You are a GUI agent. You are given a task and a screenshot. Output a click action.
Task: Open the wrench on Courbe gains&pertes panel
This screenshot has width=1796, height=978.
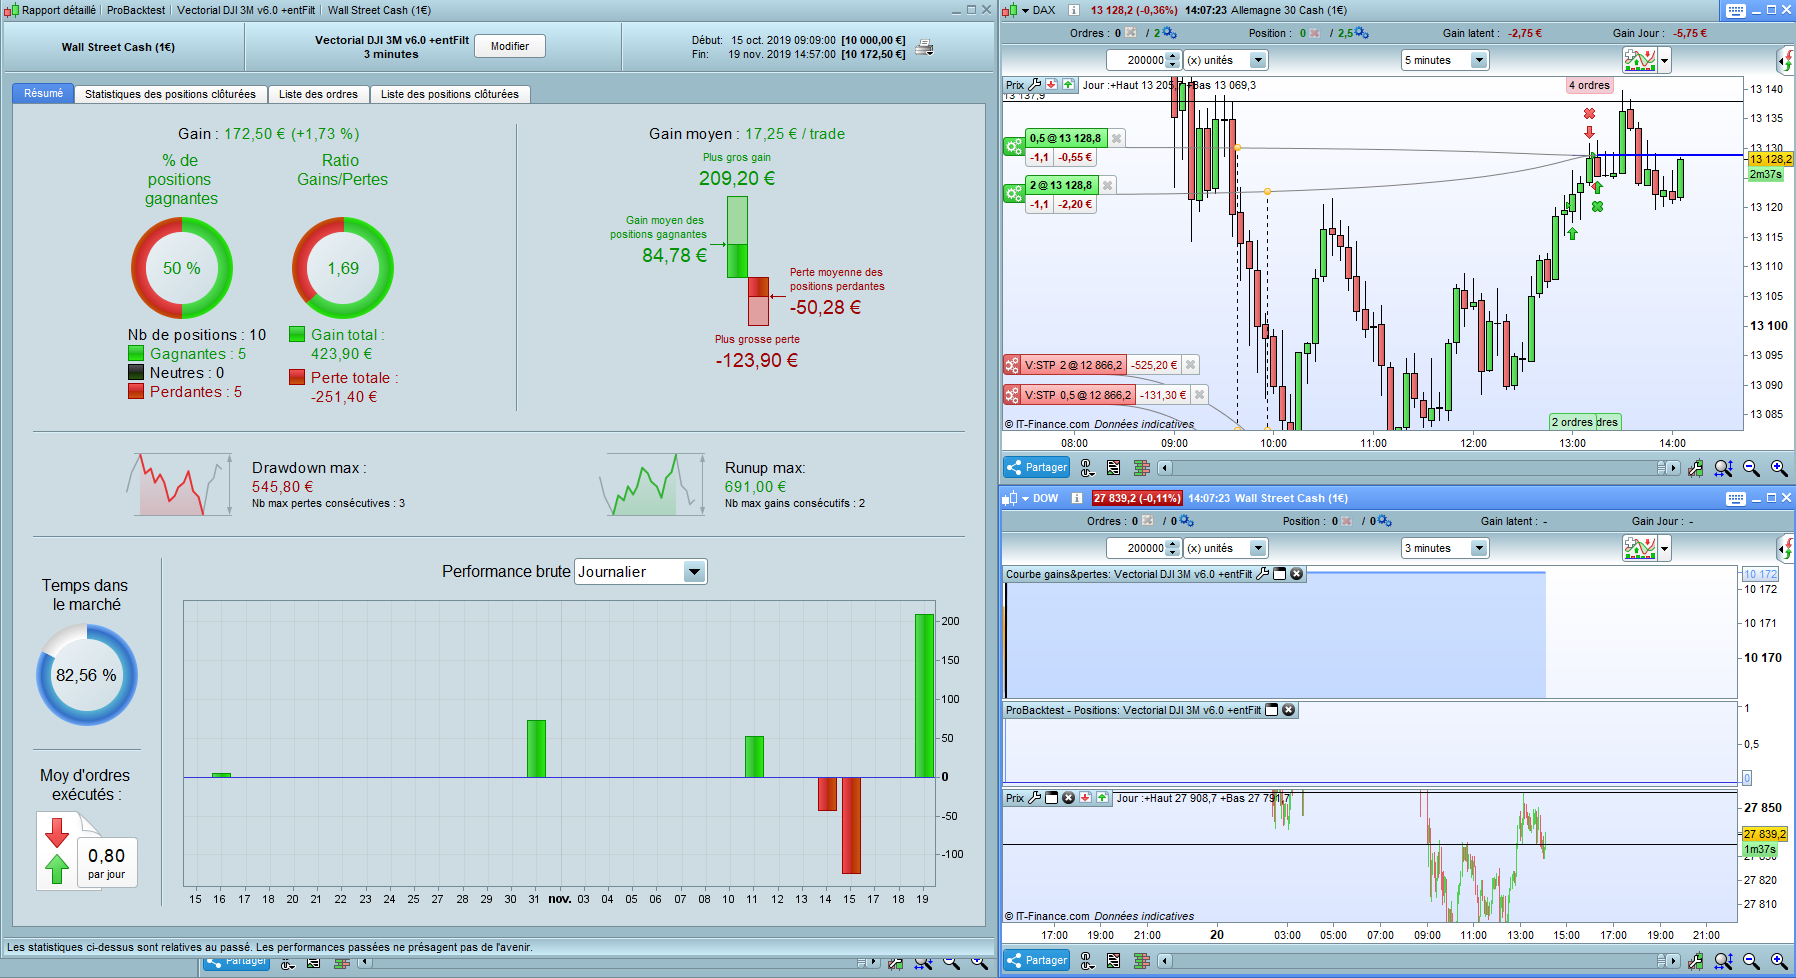pyautogui.click(x=1263, y=574)
